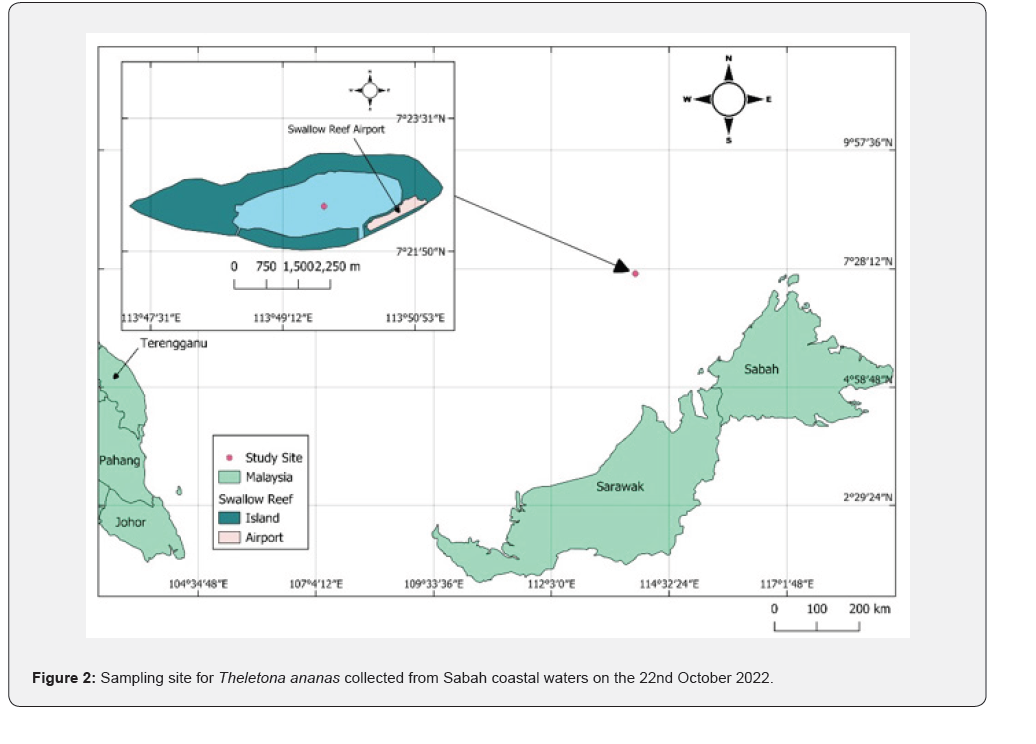This screenshot has height=744, width=1036.
Task: Click the Study Site dot symbol in the legend
Action: click(x=230, y=458)
